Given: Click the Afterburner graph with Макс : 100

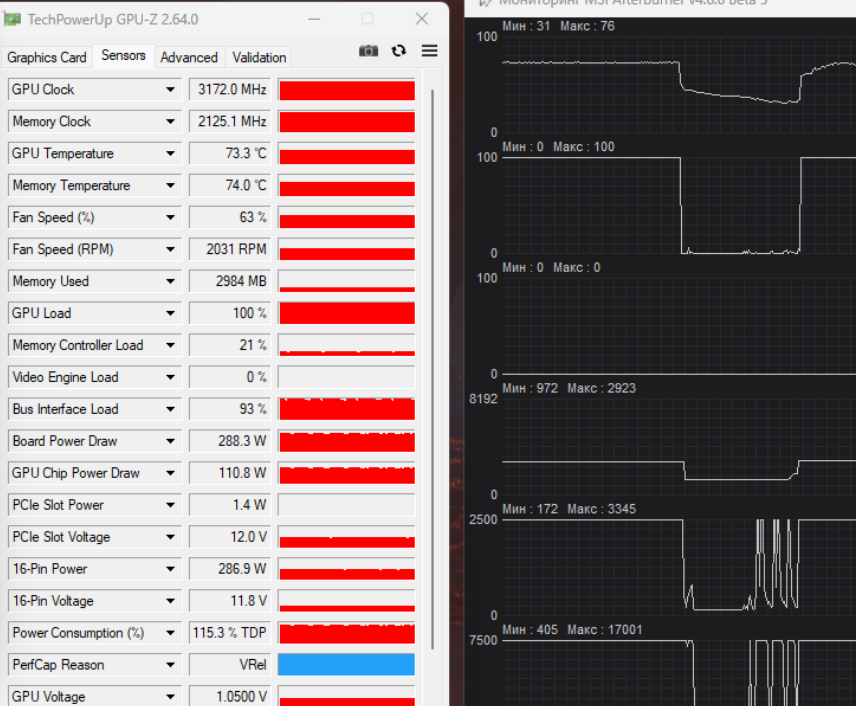Looking at the screenshot, I should pos(679,205).
